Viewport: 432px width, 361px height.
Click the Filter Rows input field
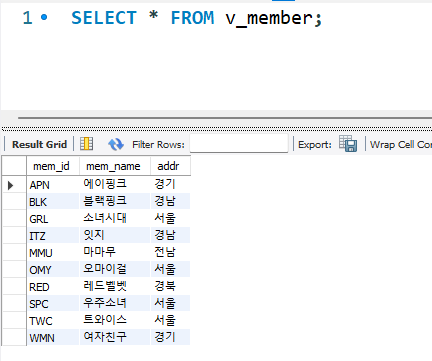[239, 144]
